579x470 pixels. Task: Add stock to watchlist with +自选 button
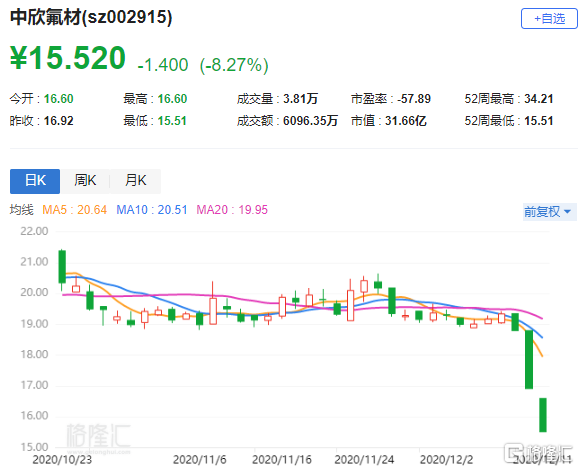tap(549, 18)
